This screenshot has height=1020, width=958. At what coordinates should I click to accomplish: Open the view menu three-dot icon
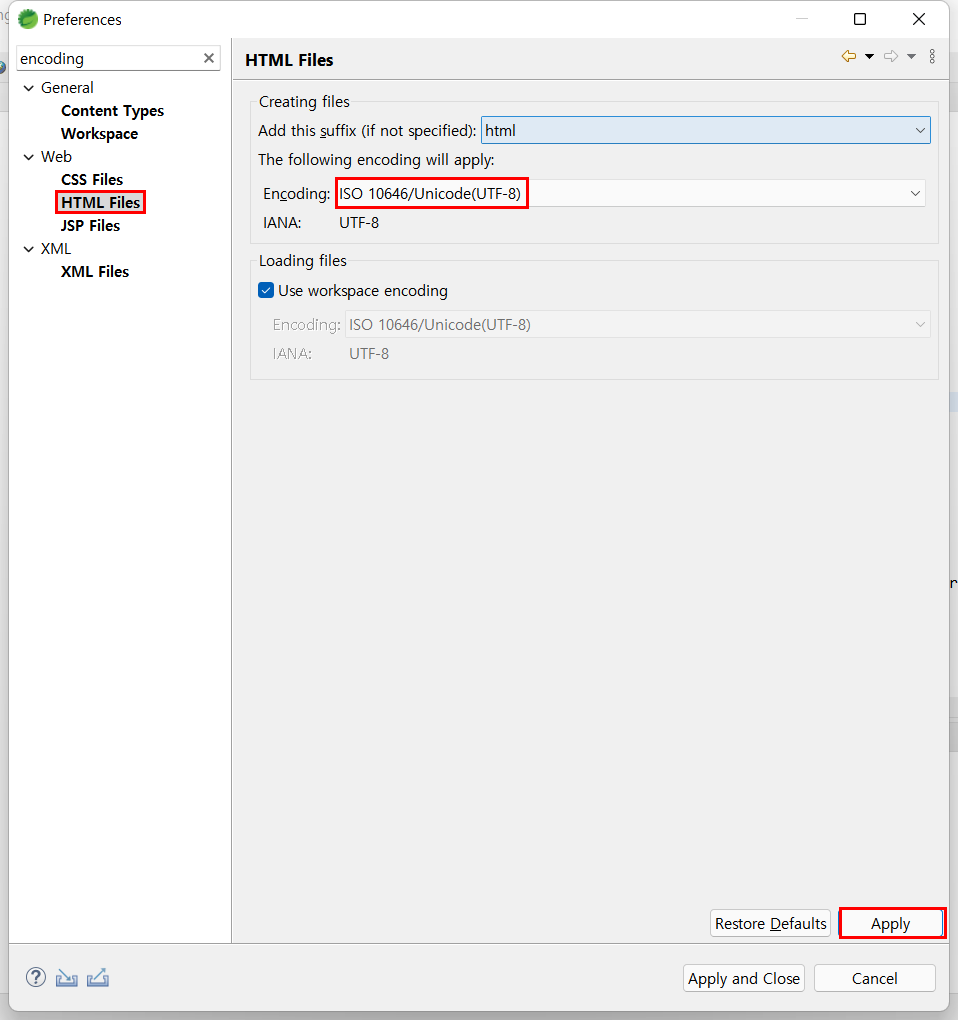[932, 57]
